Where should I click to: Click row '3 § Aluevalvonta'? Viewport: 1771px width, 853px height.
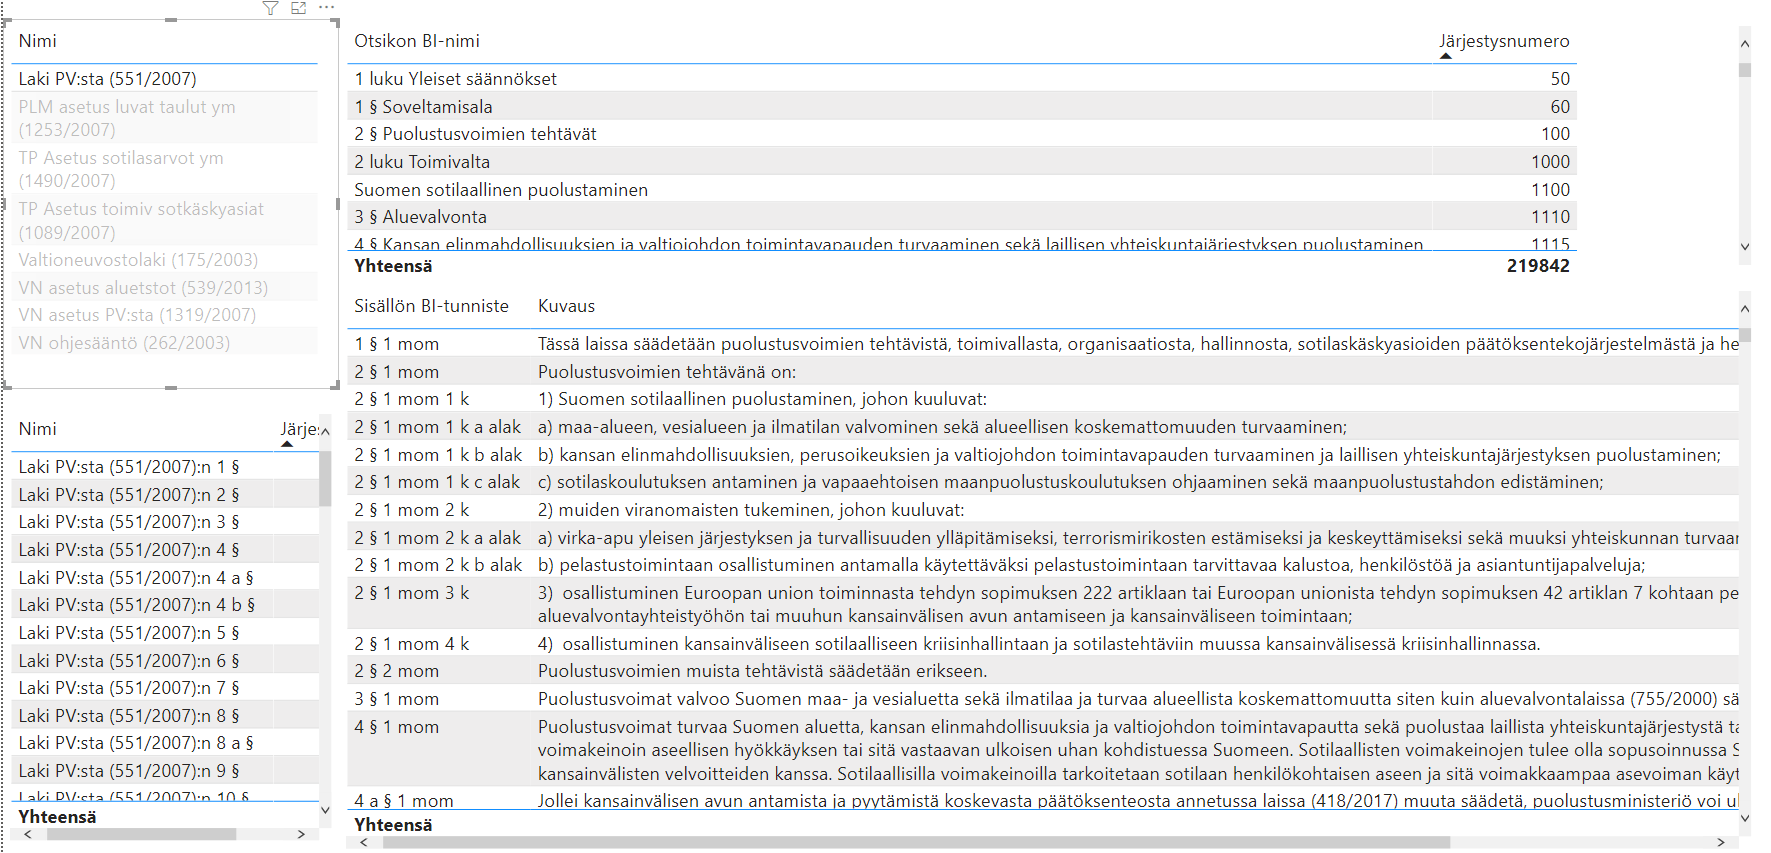click(x=962, y=217)
